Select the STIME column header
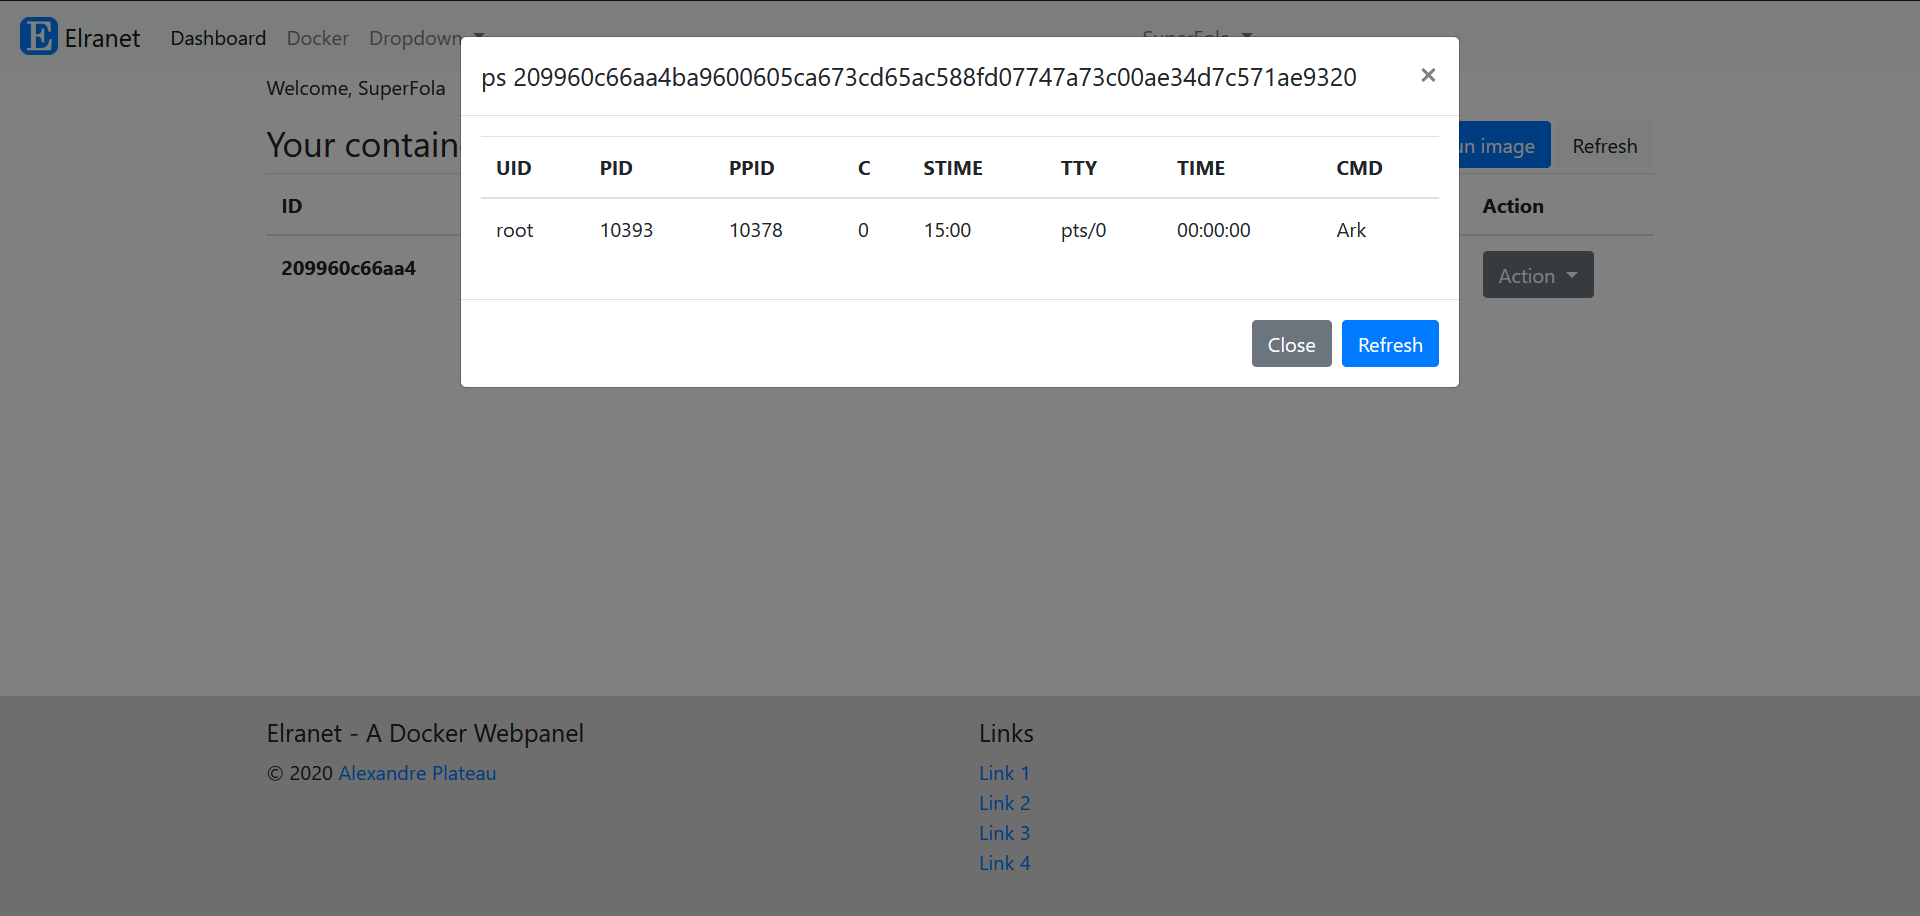 pyautogui.click(x=953, y=168)
